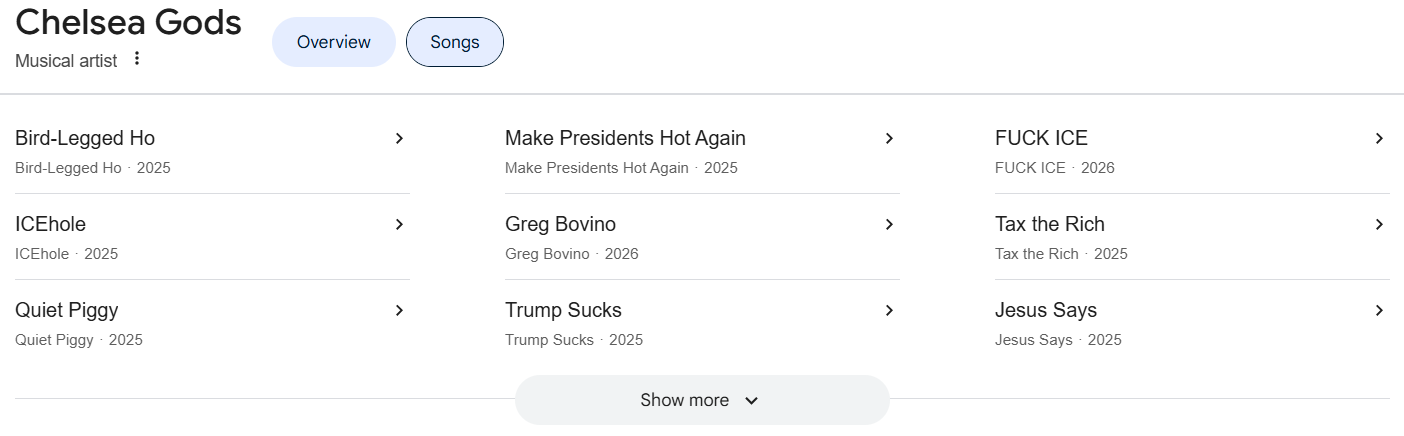Click the chevron beside Jesus Says
The image size is (1404, 436).
(x=1379, y=310)
